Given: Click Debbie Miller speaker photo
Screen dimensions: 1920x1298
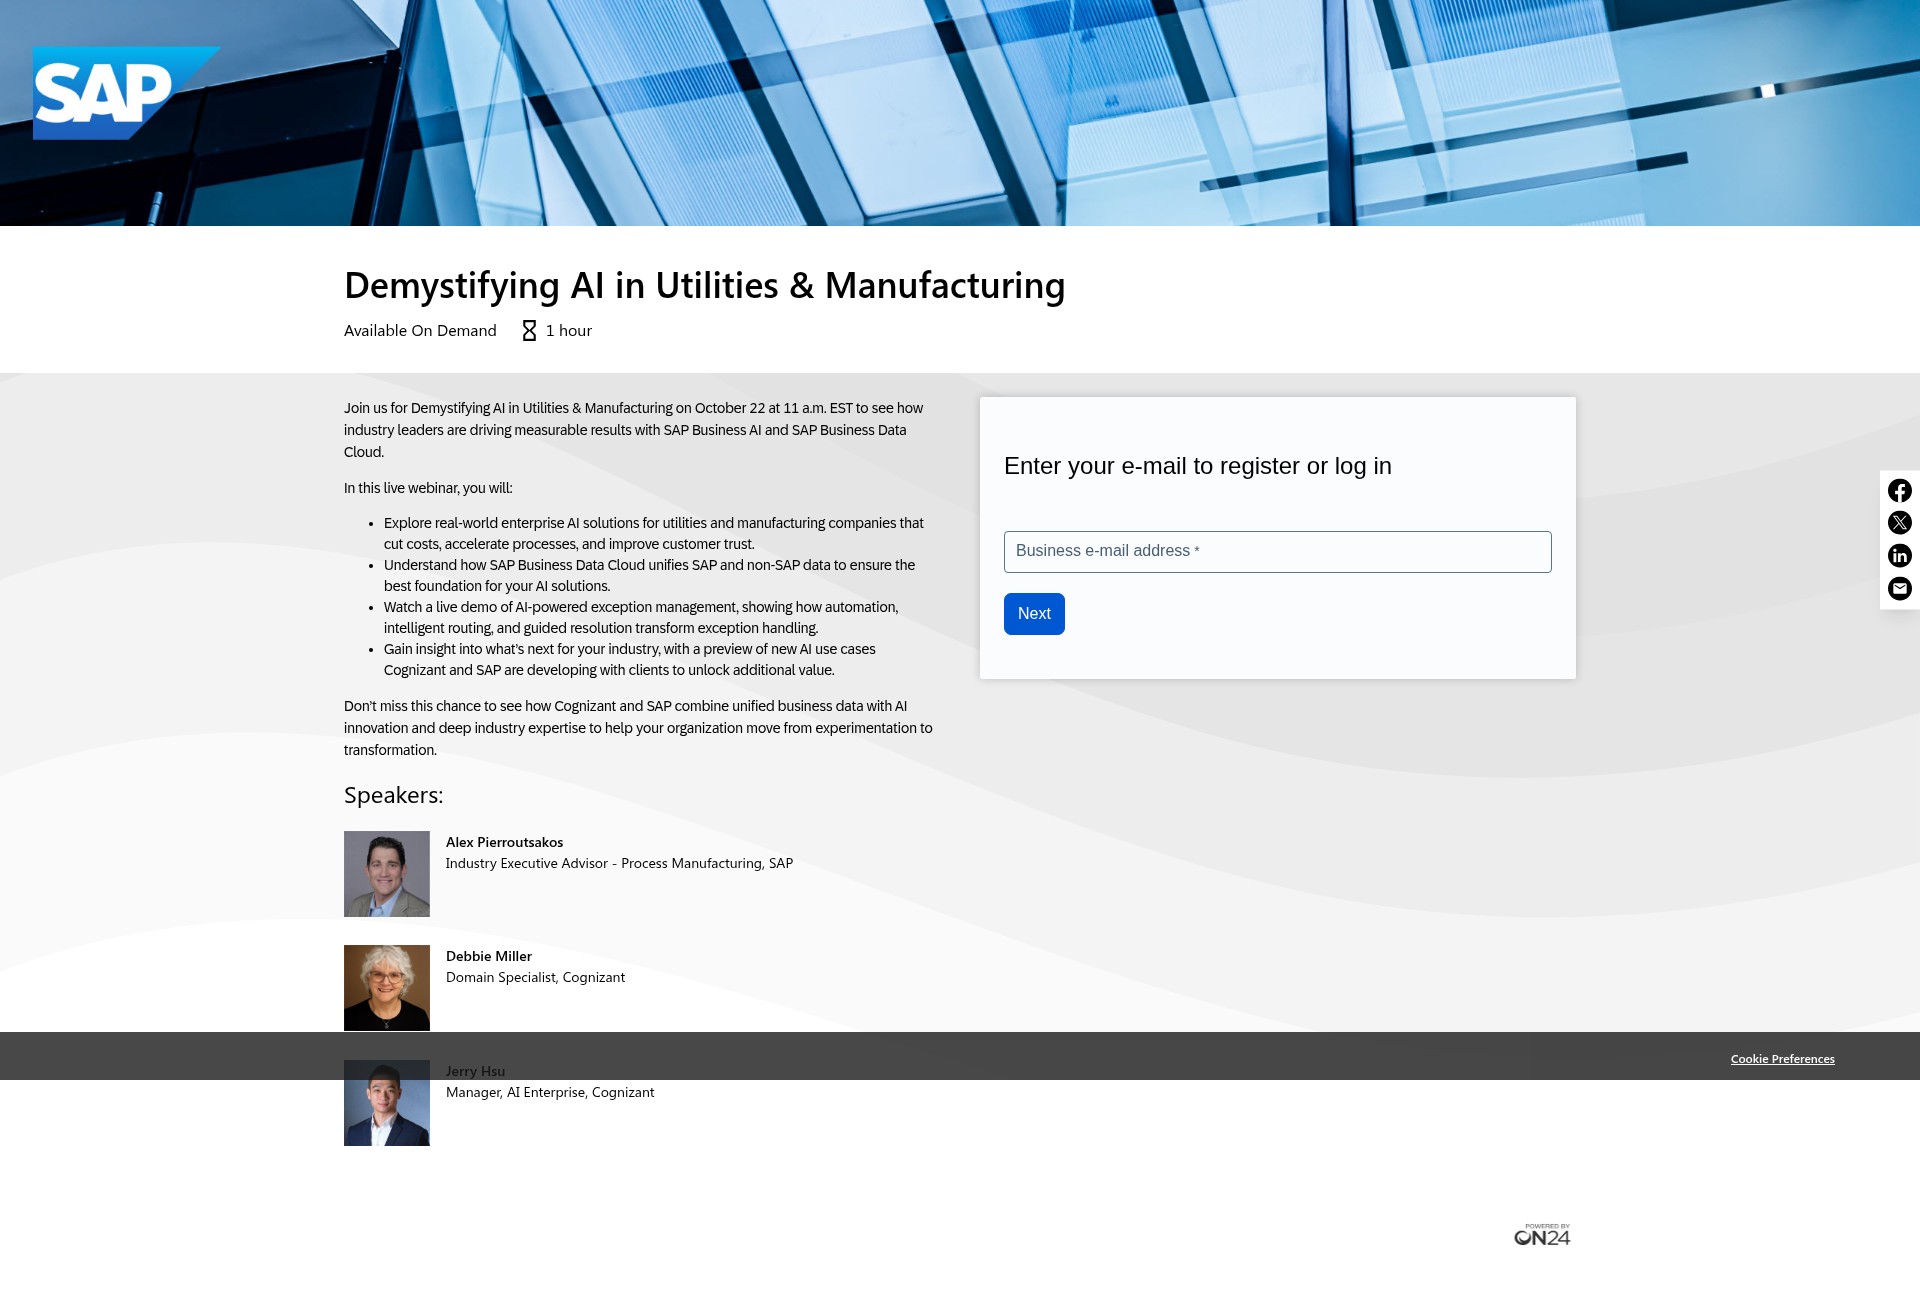Looking at the screenshot, I should coord(387,988).
